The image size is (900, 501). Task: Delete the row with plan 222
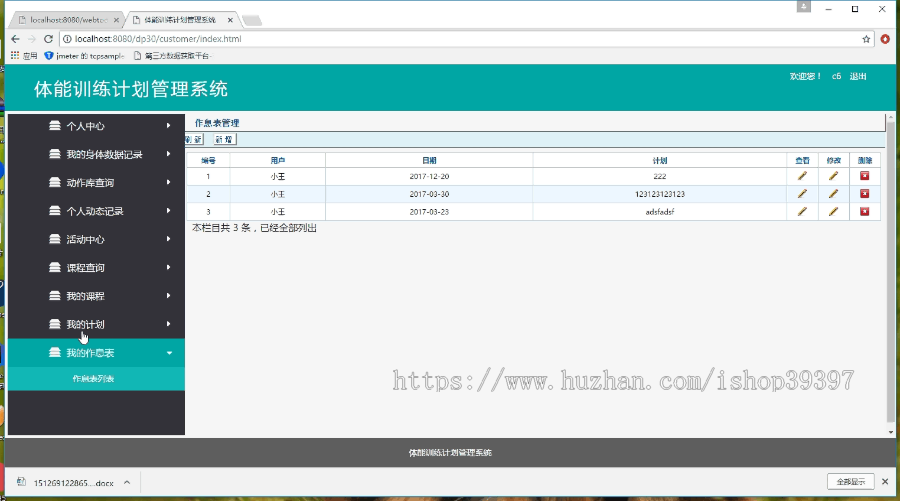[x=864, y=176]
